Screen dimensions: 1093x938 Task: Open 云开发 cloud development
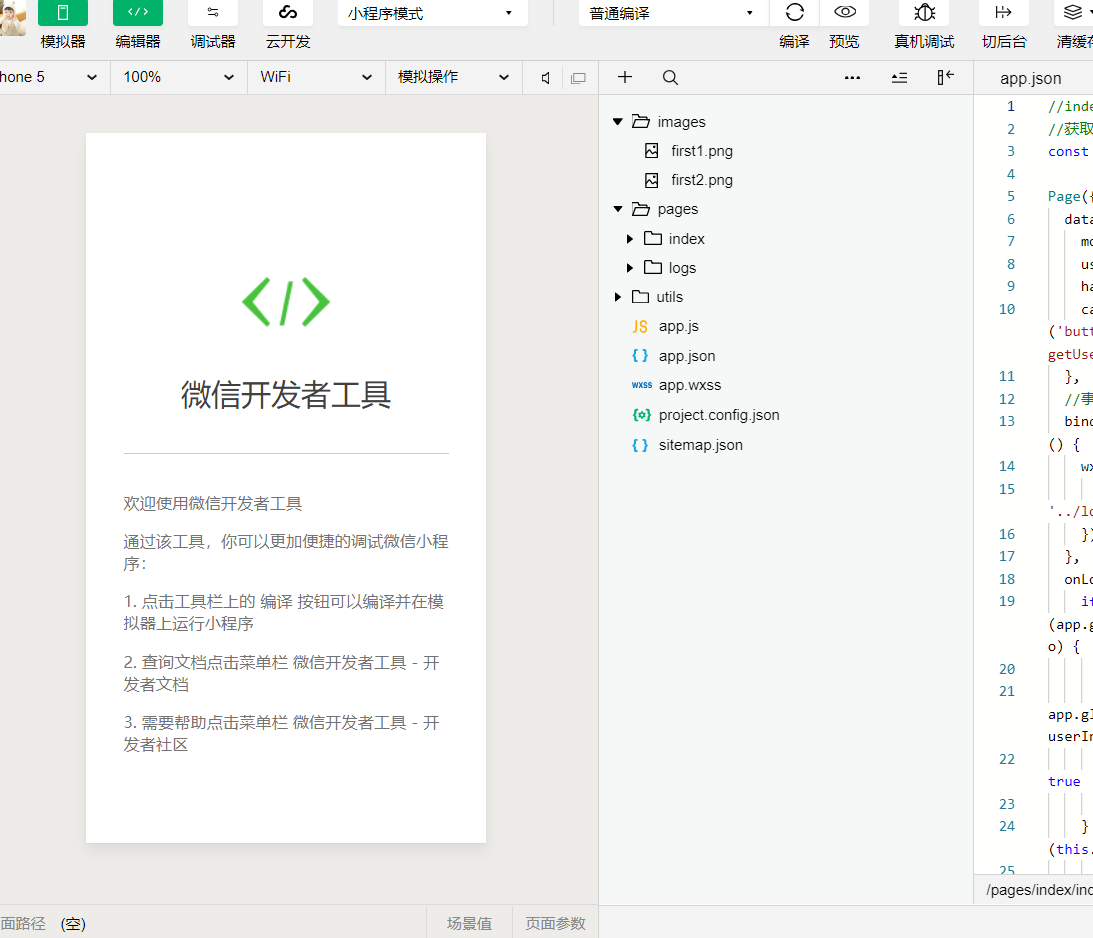(288, 13)
